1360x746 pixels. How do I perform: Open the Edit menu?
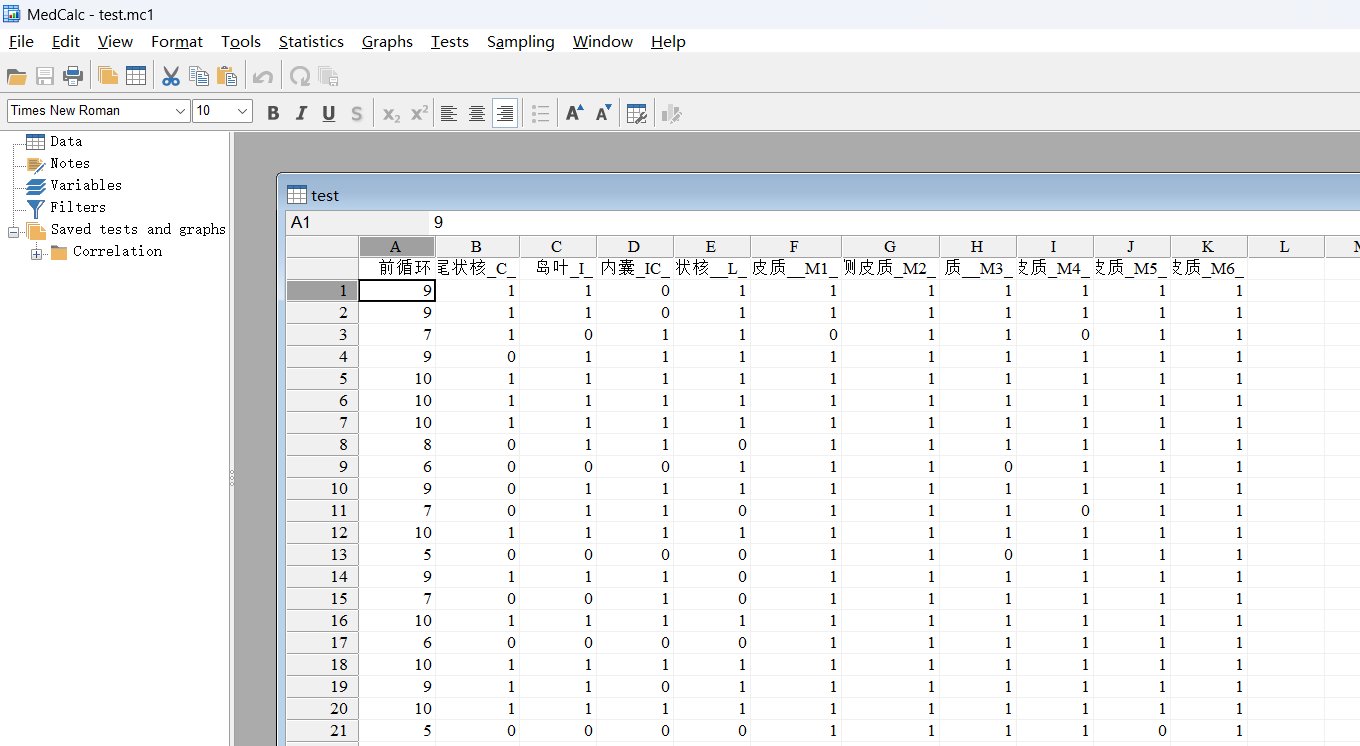pos(66,41)
